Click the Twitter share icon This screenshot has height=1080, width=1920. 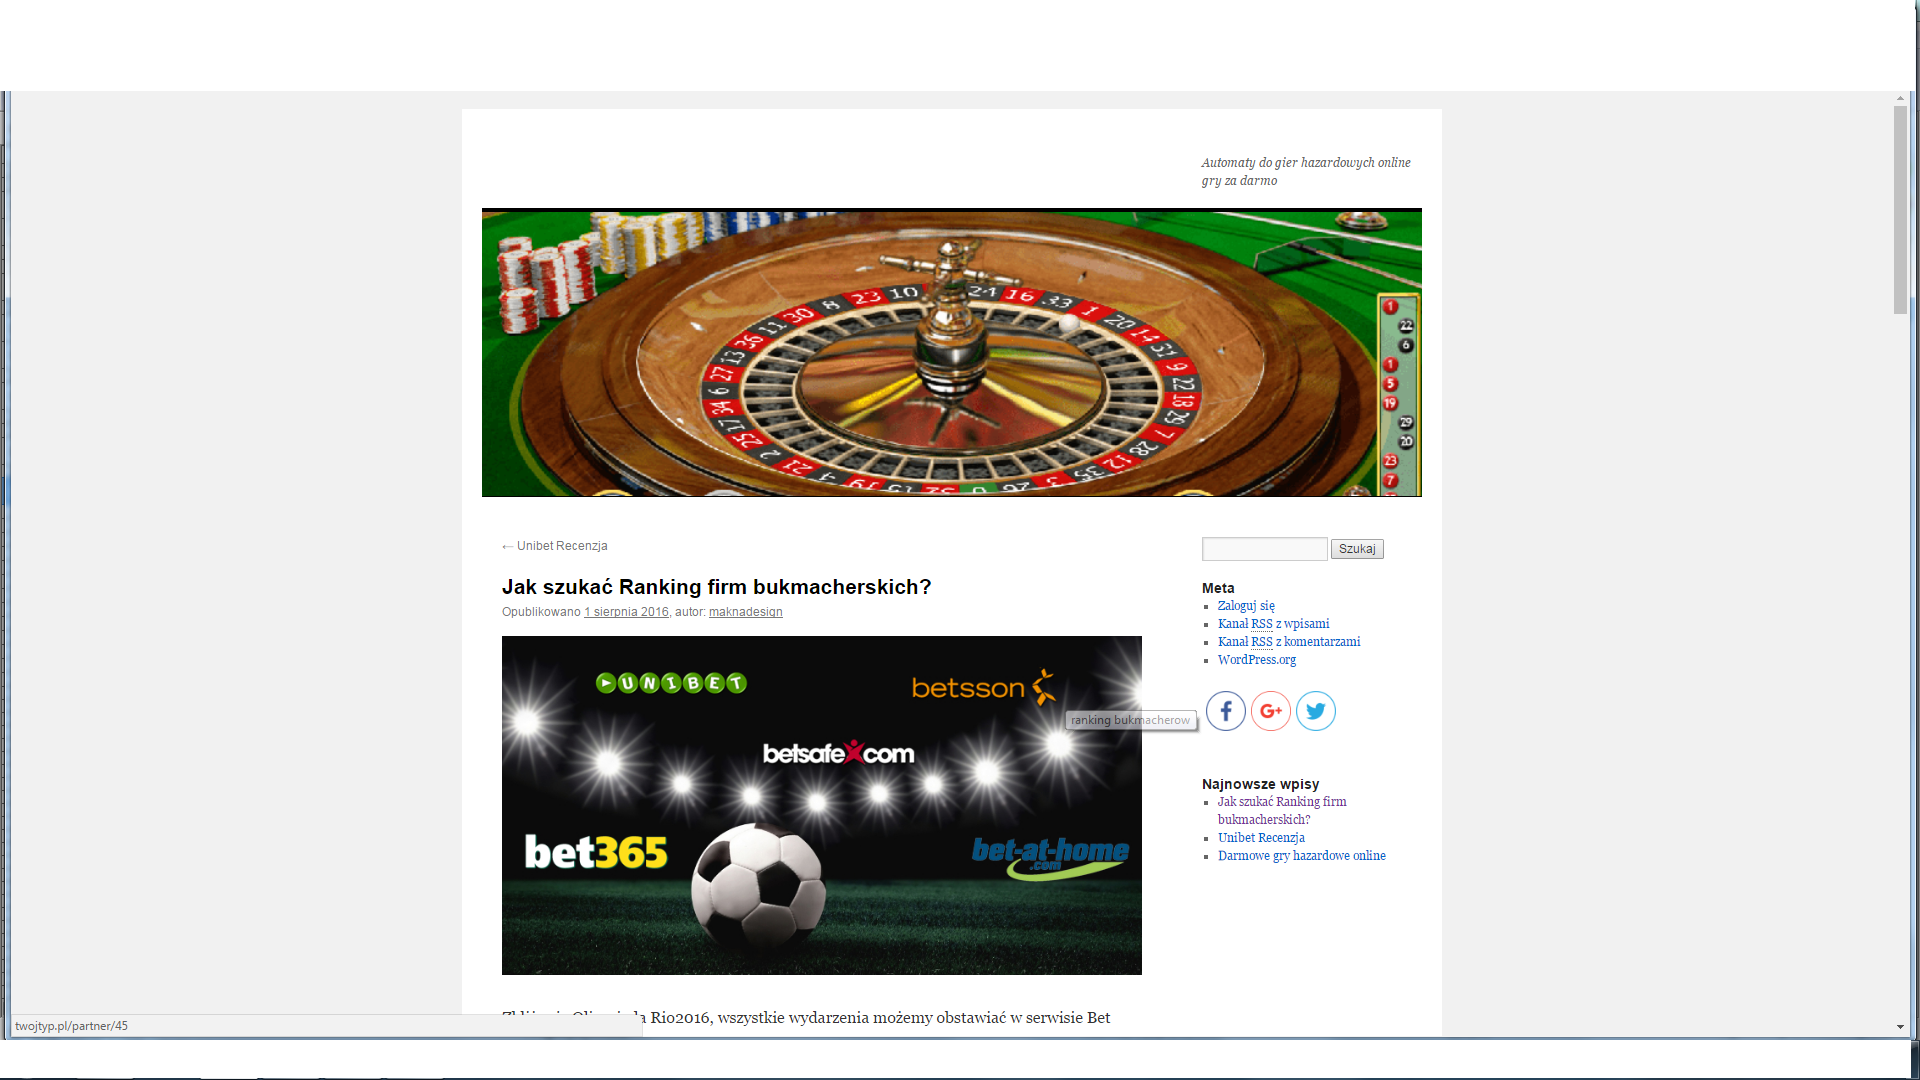coord(1316,711)
